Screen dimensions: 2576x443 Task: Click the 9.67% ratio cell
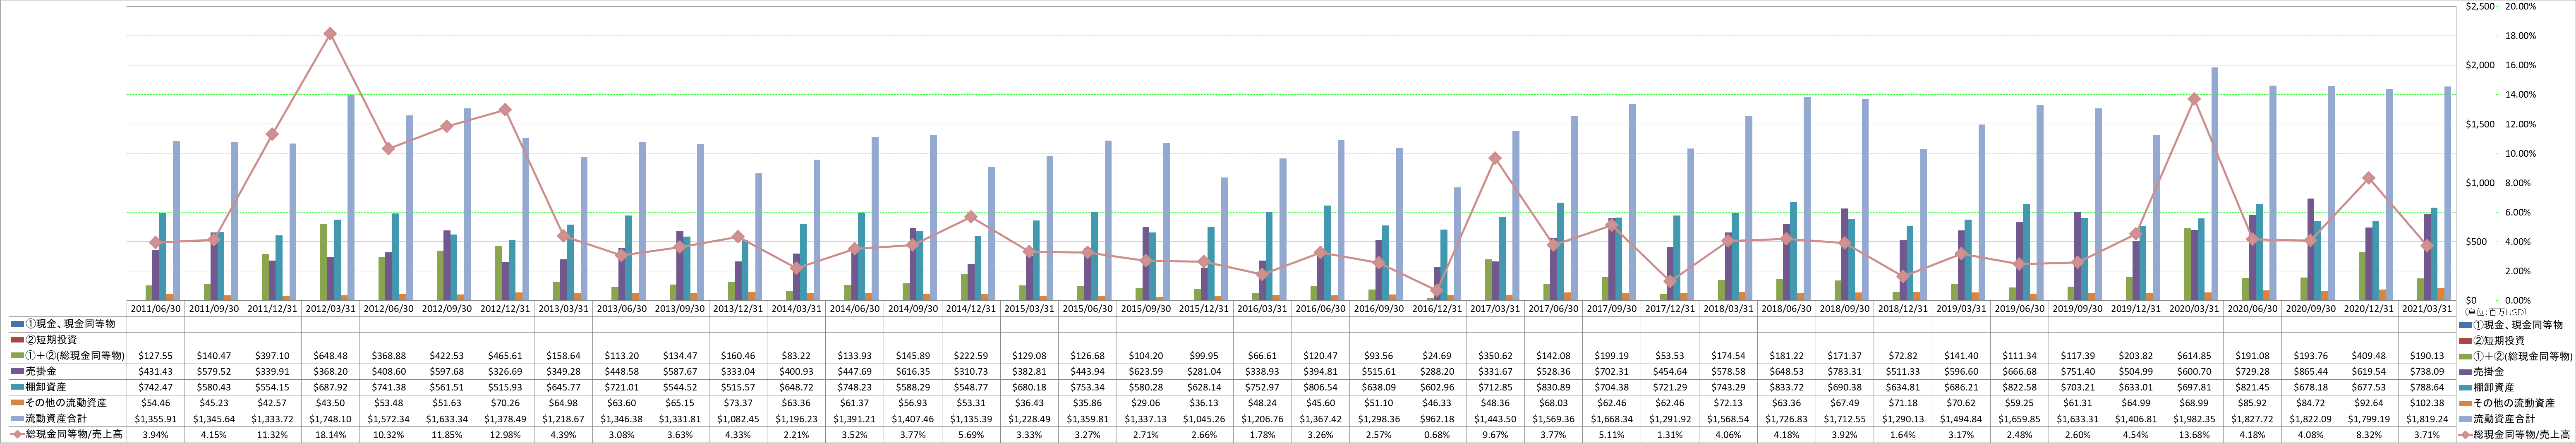tap(1495, 435)
